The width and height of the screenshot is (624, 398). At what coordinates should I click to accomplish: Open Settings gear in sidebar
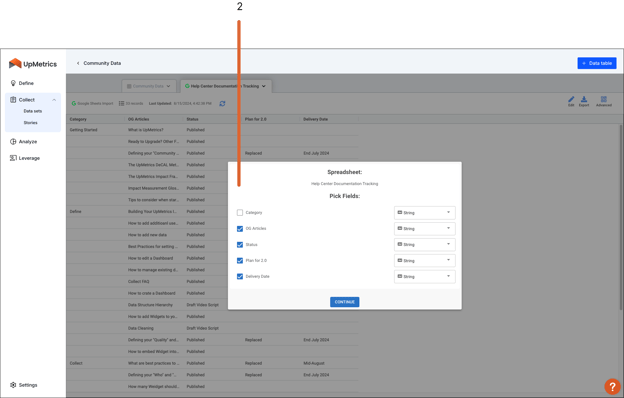pos(13,385)
